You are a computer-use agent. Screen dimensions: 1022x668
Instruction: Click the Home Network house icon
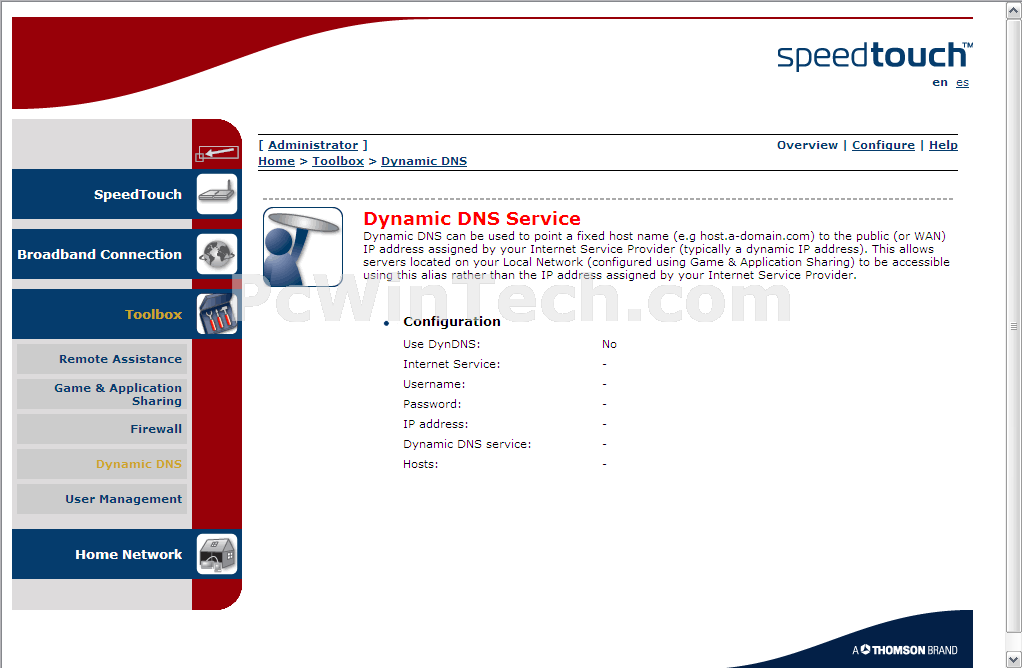click(217, 555)
